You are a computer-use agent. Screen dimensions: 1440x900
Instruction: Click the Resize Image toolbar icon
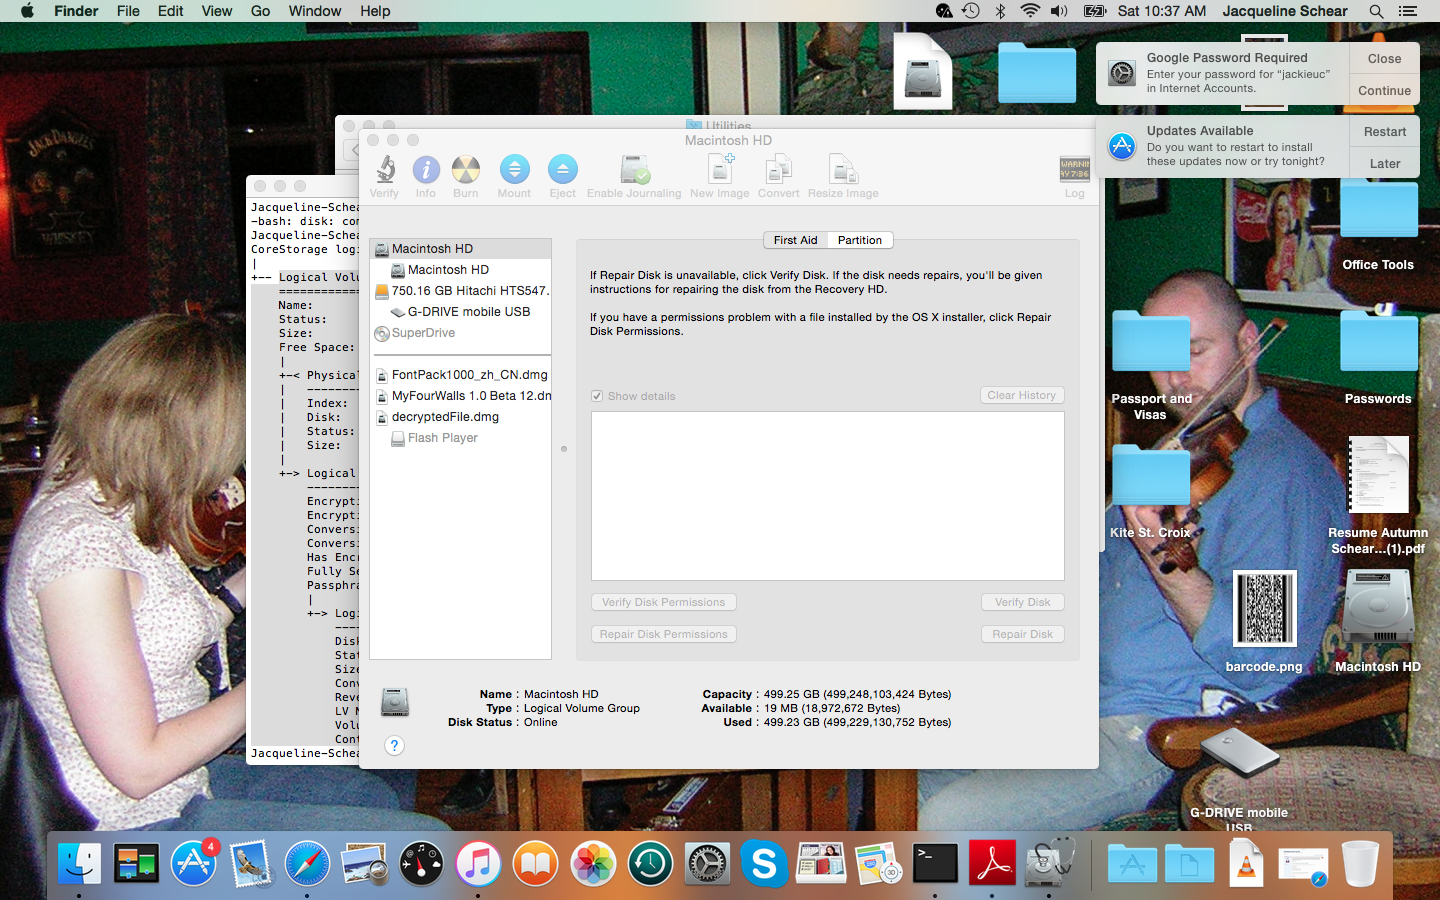pos(843,176)
